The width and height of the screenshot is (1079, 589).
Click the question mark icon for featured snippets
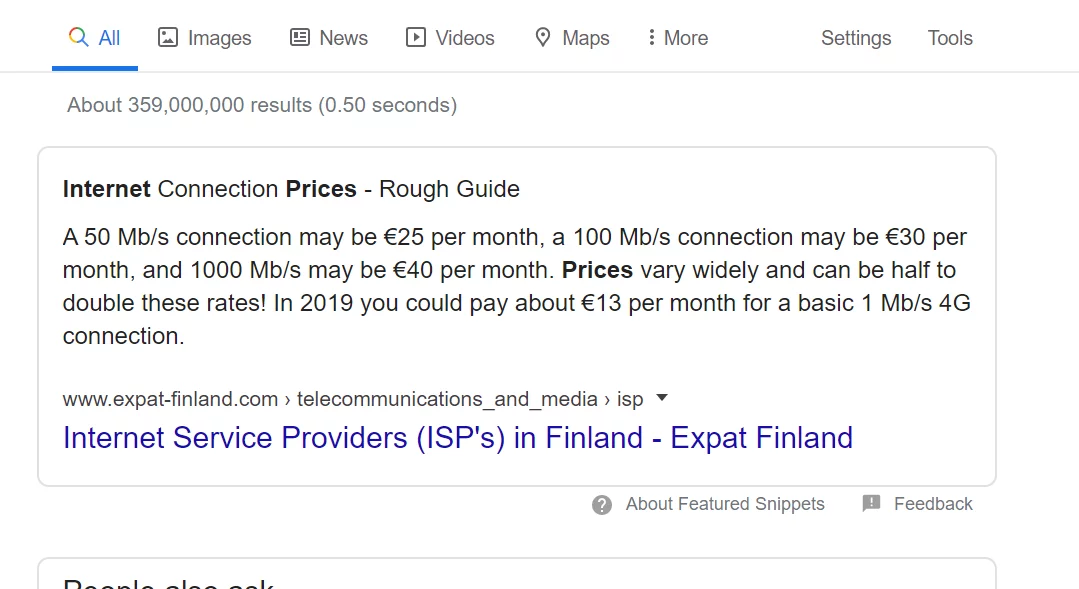coord(602,505)
